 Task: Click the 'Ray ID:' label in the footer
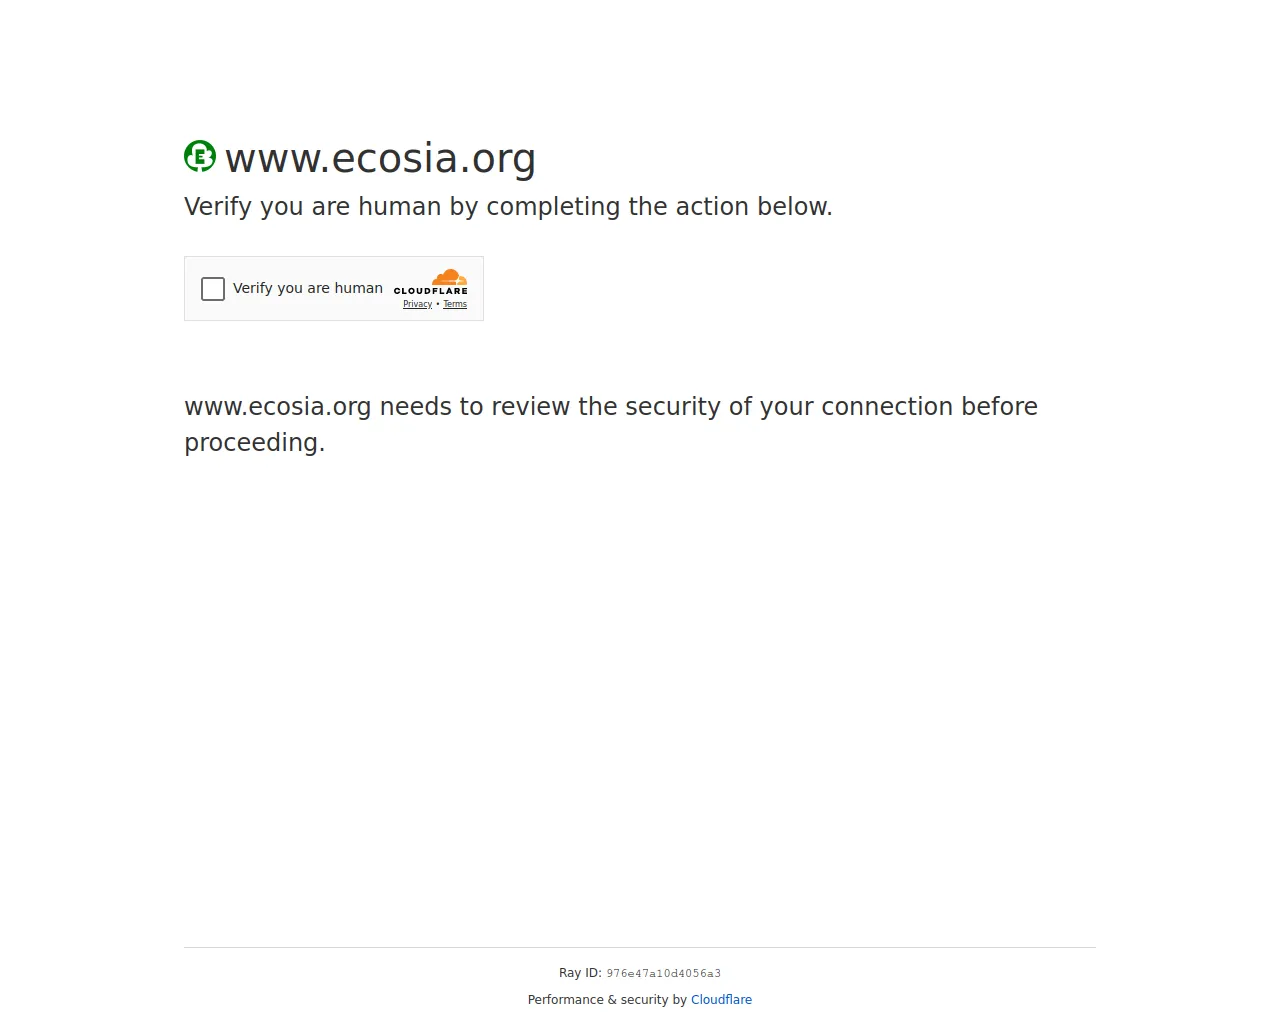(580, 973)
